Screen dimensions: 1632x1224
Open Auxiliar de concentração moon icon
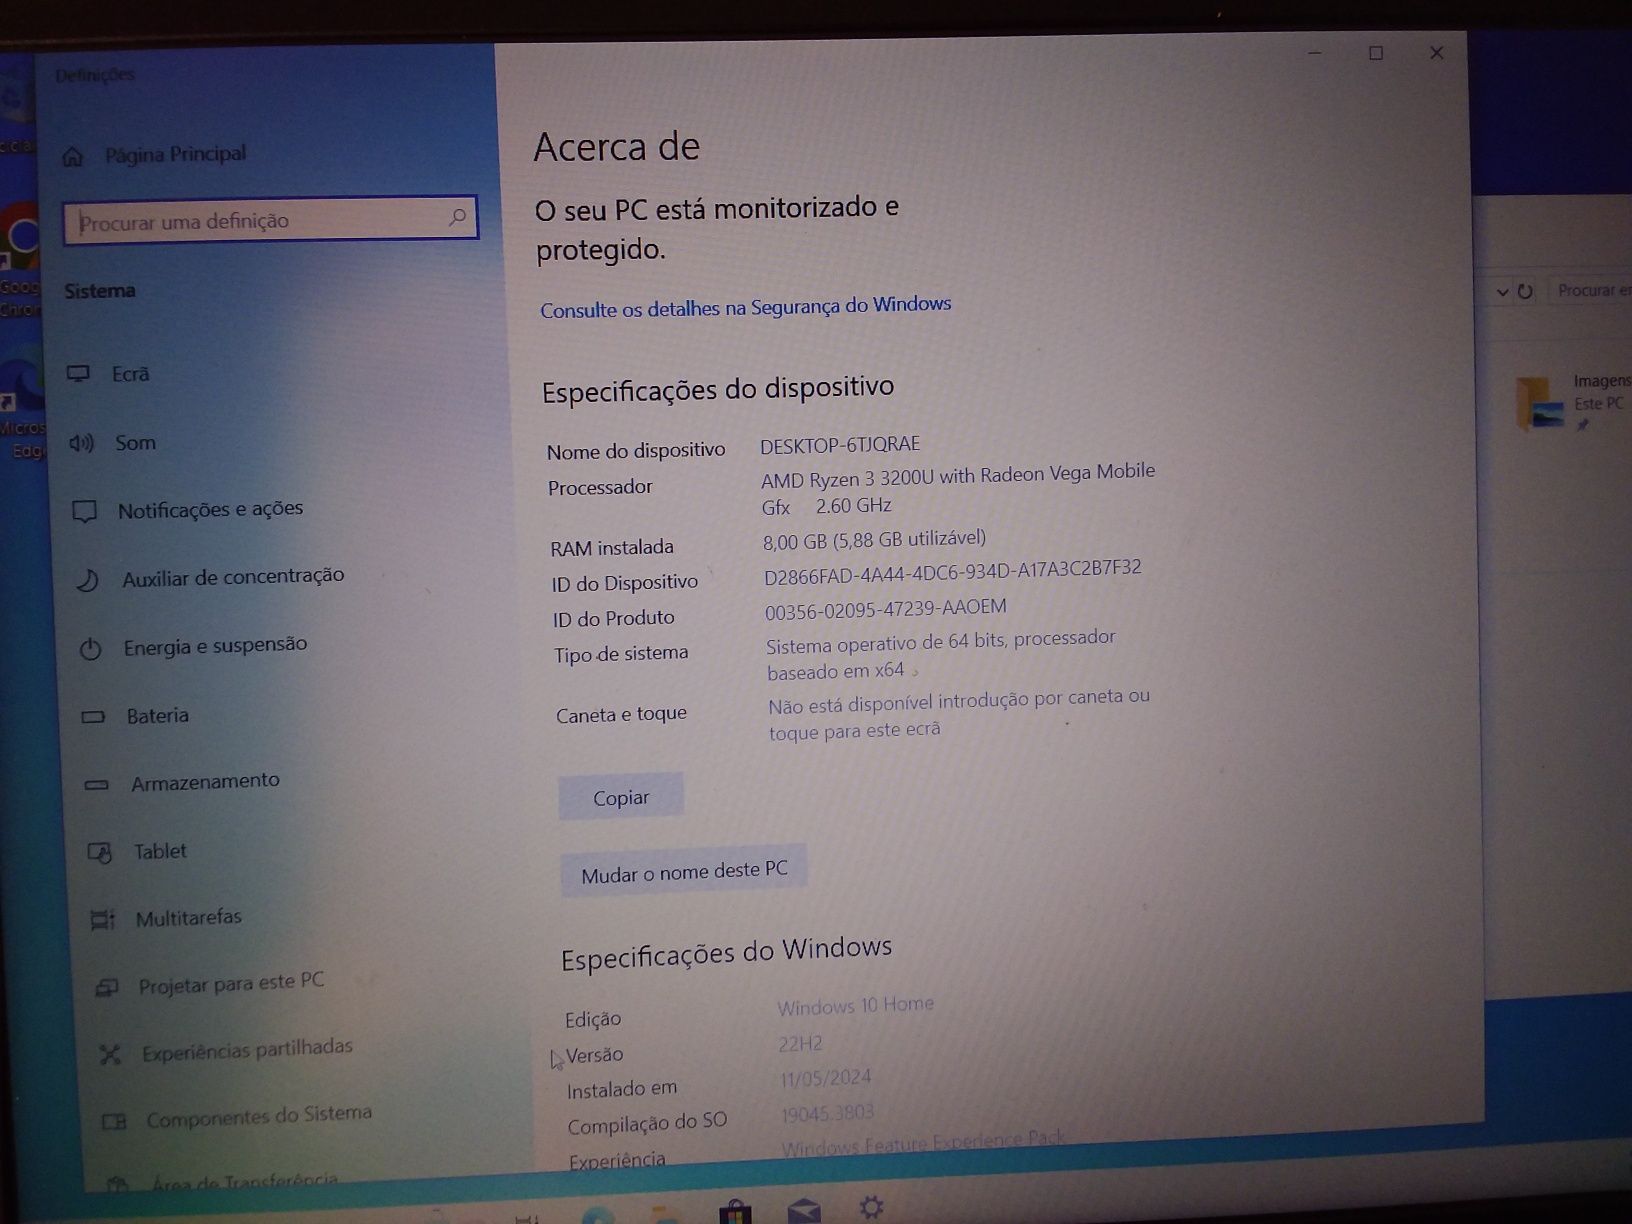tap(88, 580)
